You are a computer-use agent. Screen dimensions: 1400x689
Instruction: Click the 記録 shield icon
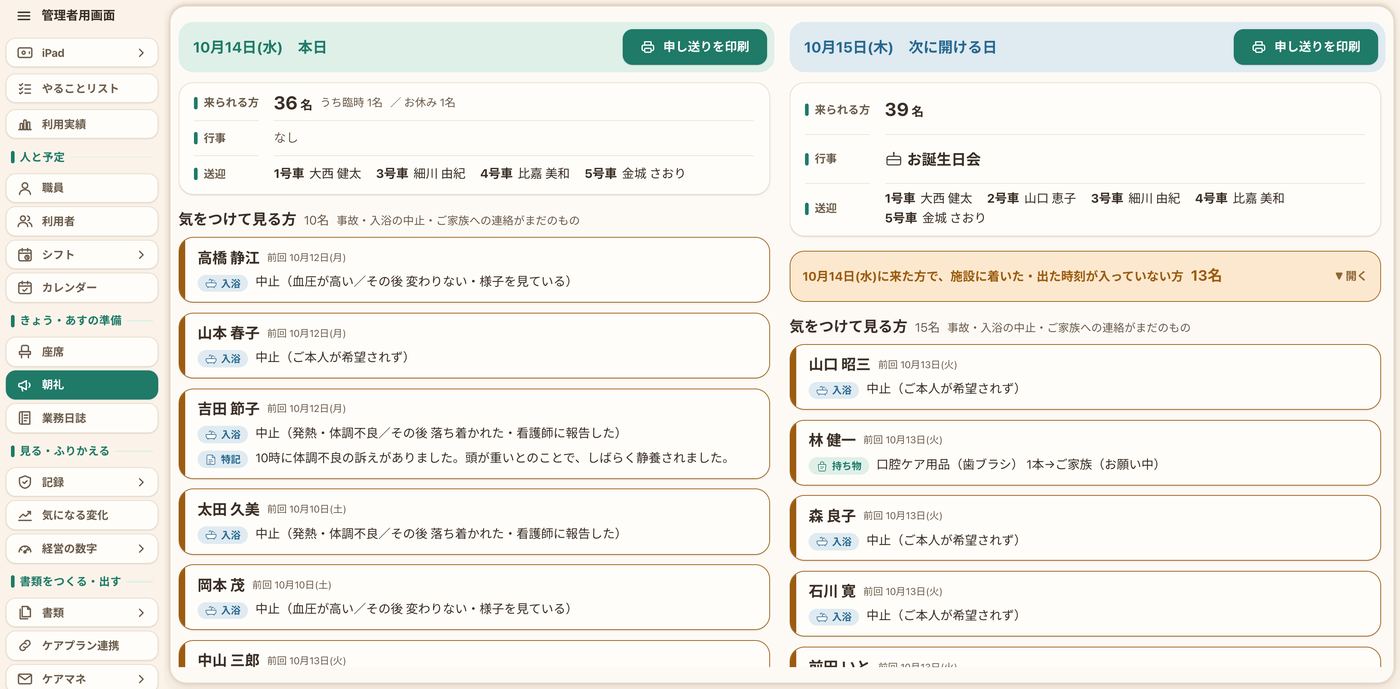(25, 482)
